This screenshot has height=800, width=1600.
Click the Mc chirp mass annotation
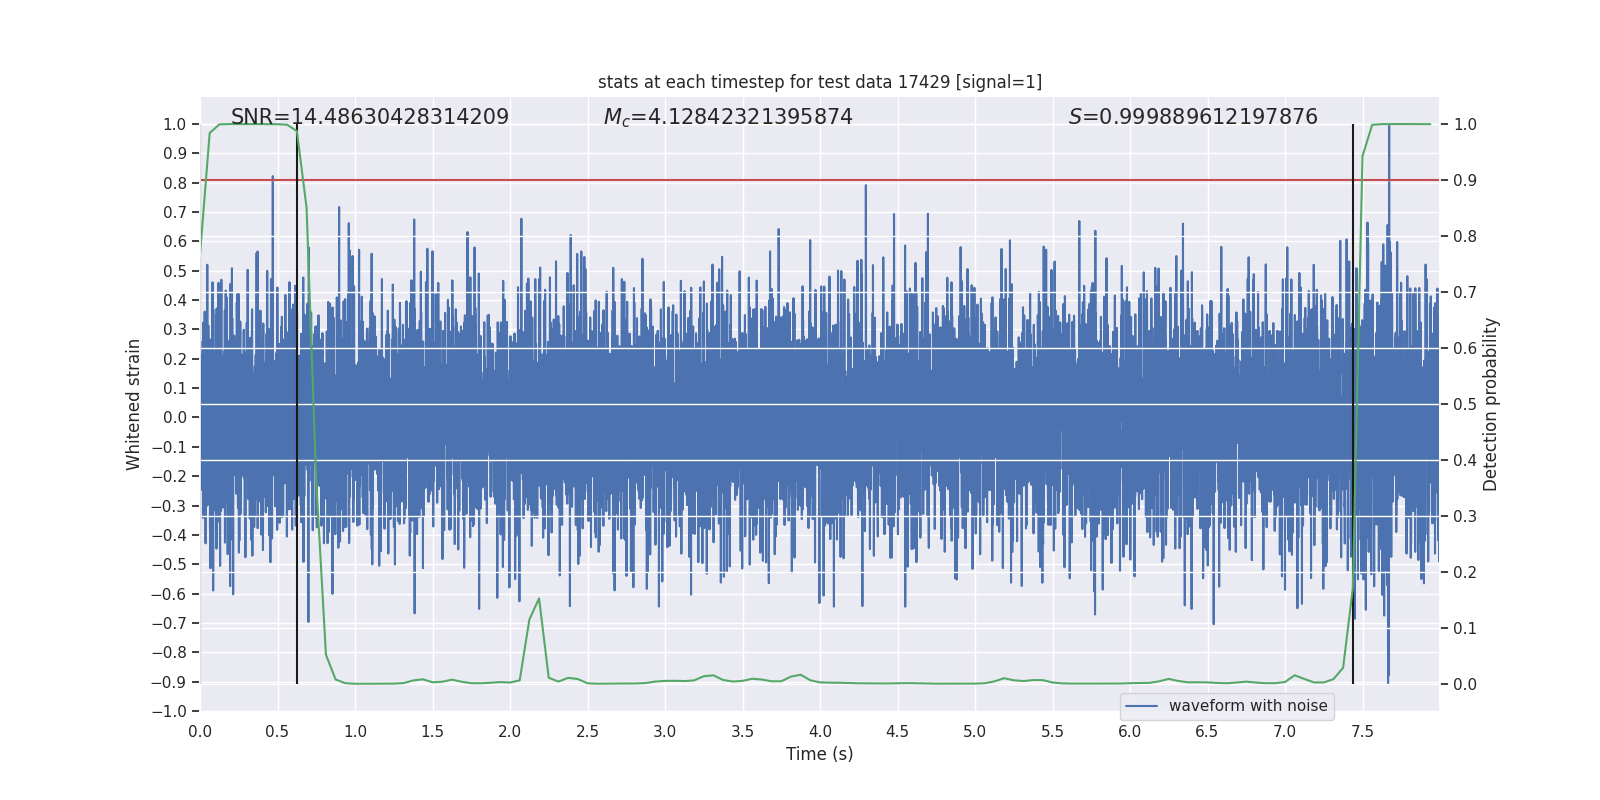727,117
